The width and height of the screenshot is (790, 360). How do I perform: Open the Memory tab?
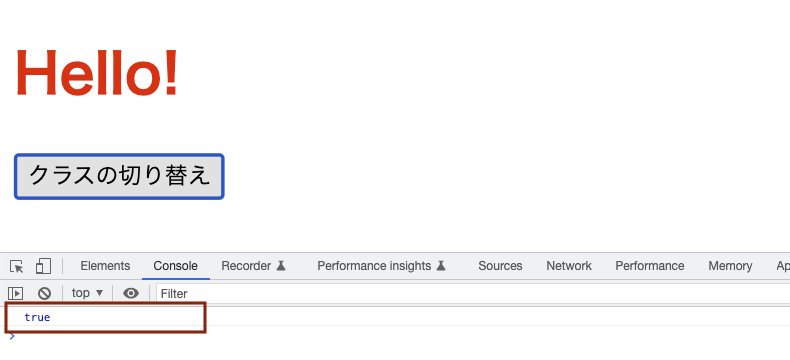(730, 266)
